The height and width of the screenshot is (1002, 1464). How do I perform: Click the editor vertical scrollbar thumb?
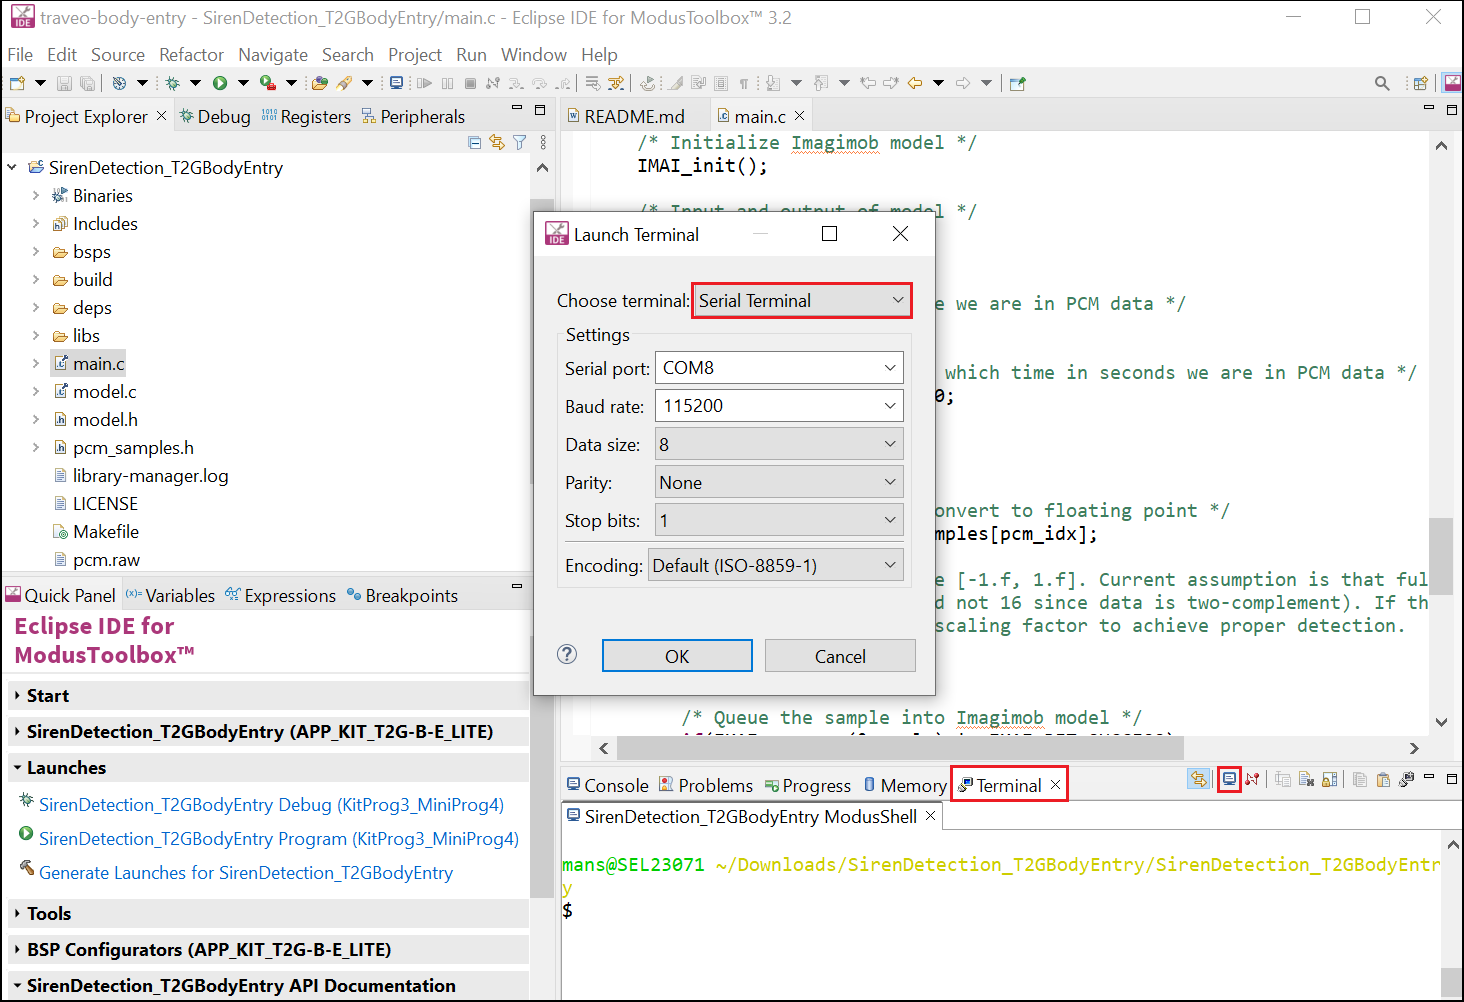pyautogui.click(x=1441, y=556)
